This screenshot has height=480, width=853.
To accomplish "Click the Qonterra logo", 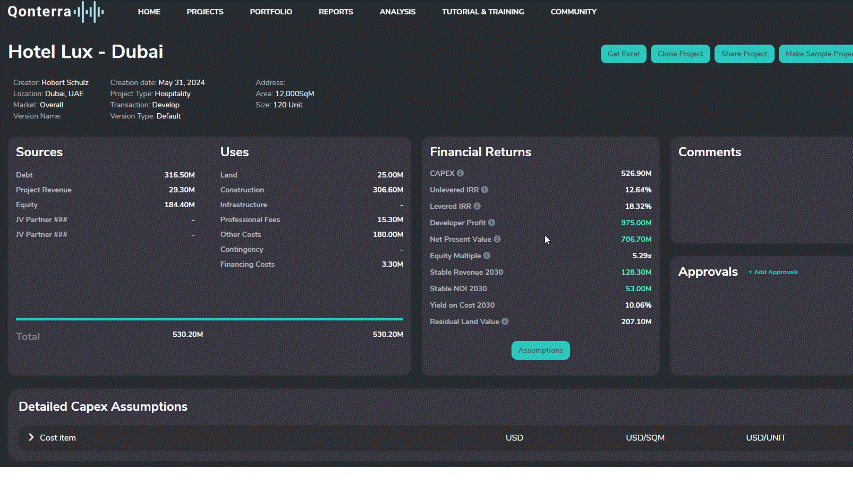I will [55, 11].
